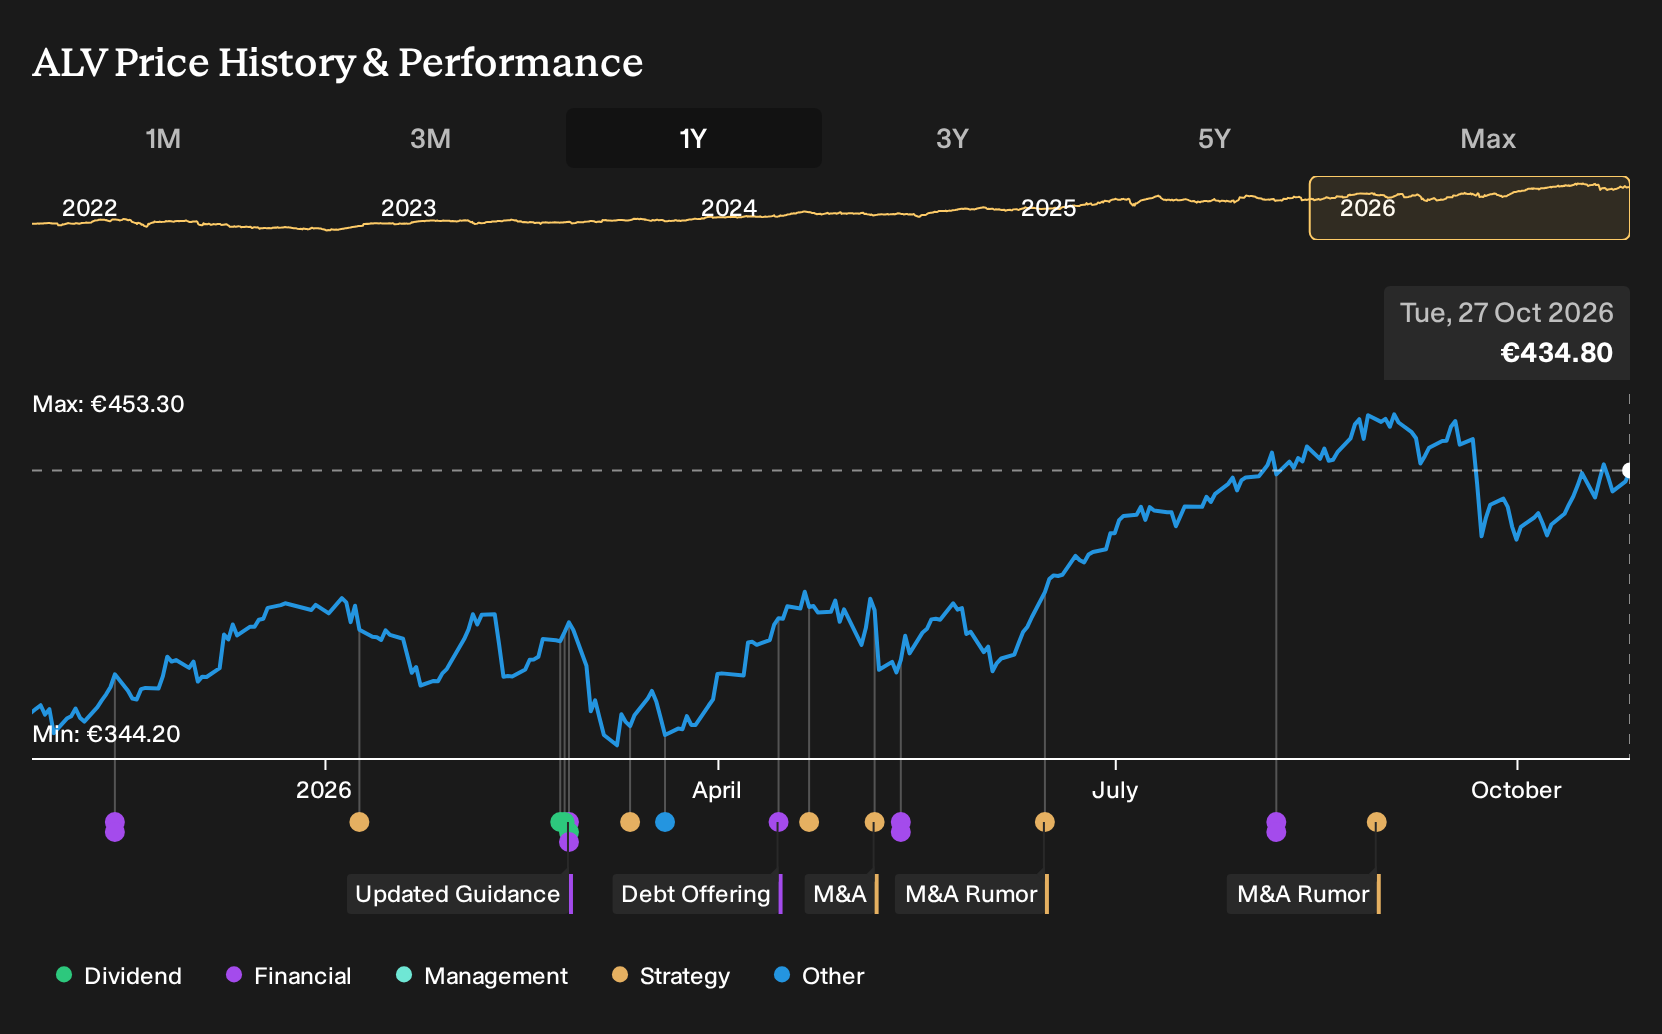Click purple financial marker above Debt Offering
This screenshot has height=1034, width=1662.
tap(779, 822)
